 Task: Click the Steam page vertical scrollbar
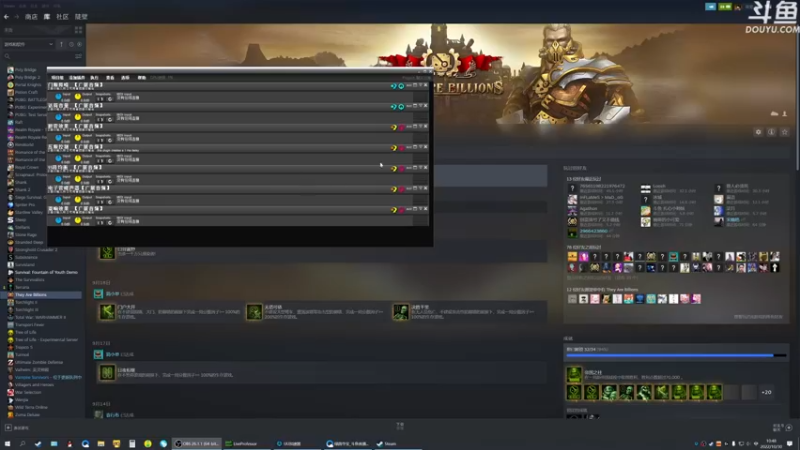pos(797,97)
